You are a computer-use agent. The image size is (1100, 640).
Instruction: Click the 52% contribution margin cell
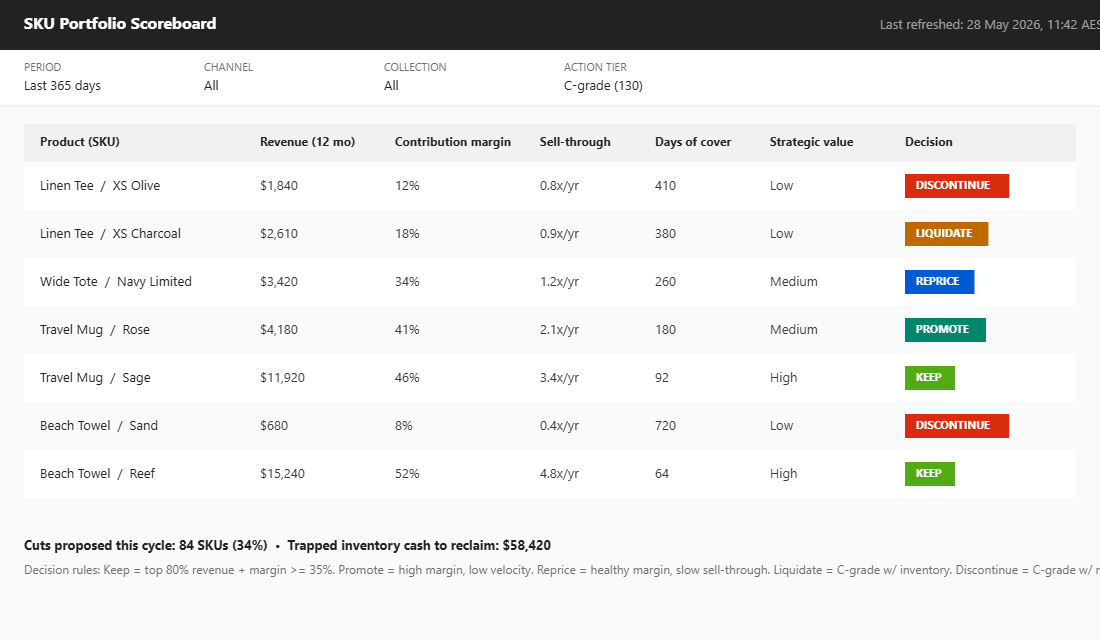tap(407, 474)
